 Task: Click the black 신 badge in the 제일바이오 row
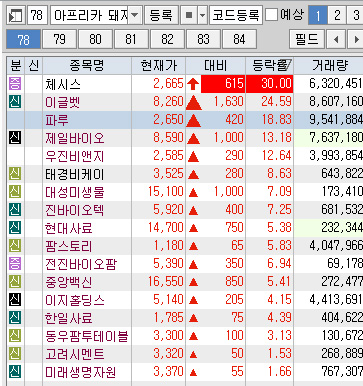click(x=15, y=137)
